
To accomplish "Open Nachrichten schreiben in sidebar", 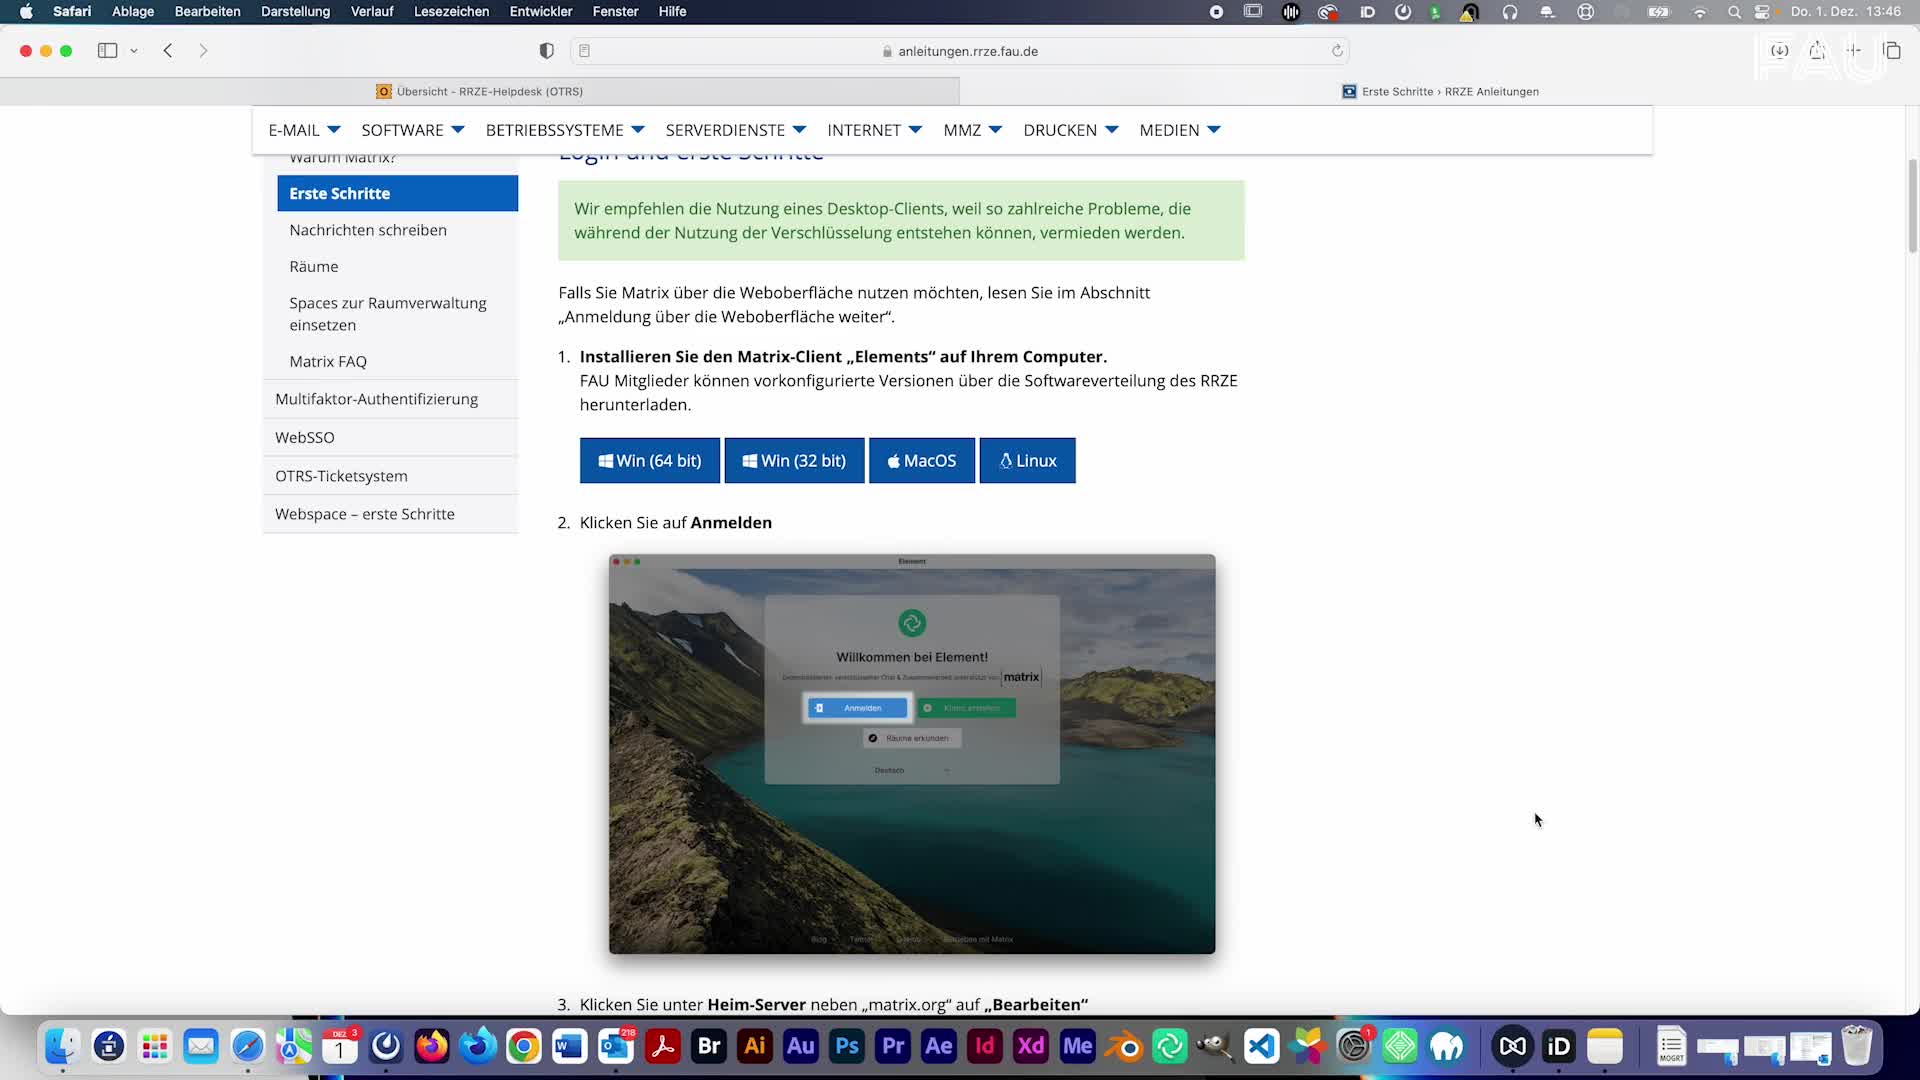I will pyautogui.click(x=368, y=230).
